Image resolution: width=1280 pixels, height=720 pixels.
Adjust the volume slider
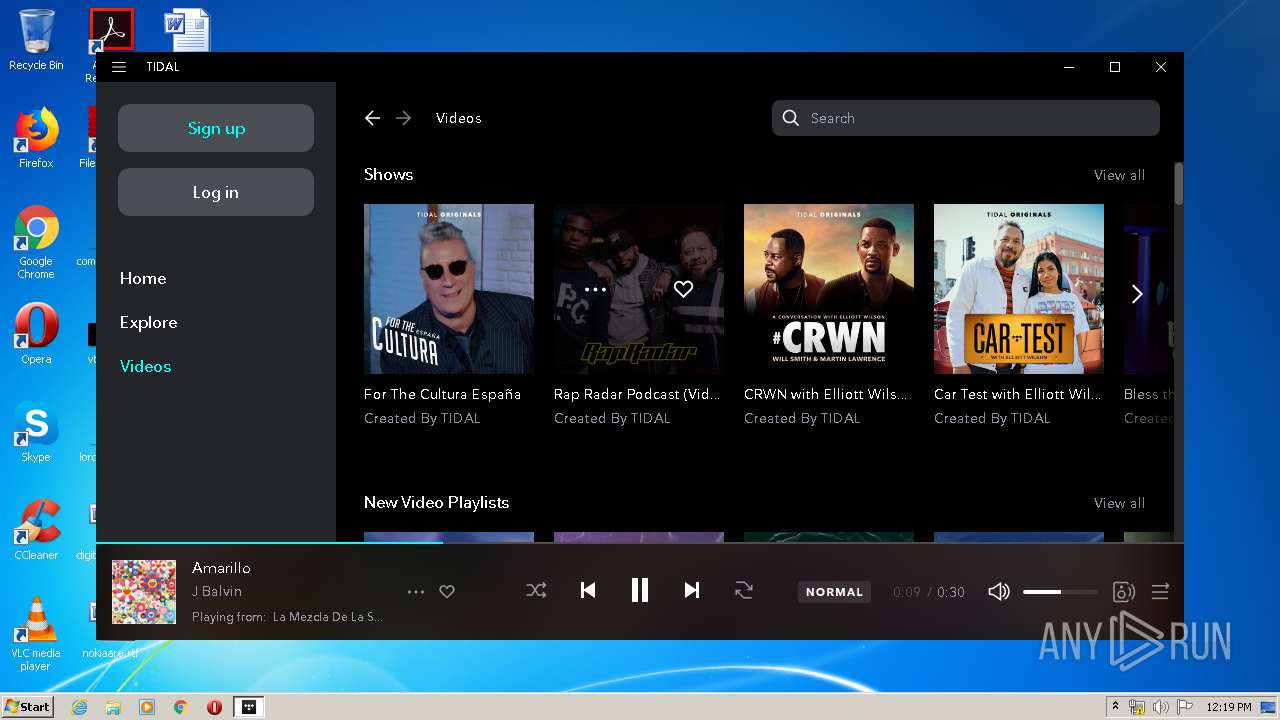pos(1059,592)
